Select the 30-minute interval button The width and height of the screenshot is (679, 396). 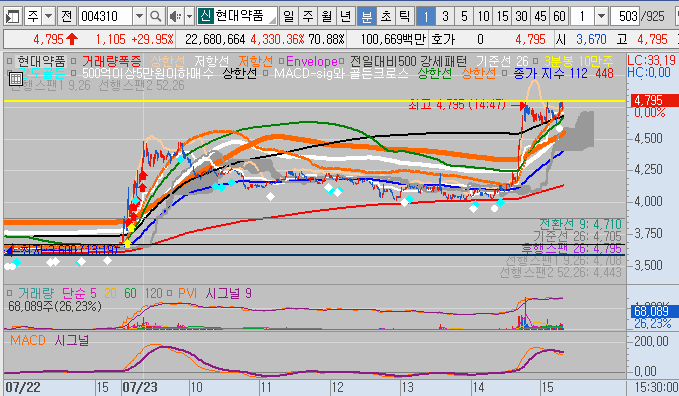tap(521, 16)
